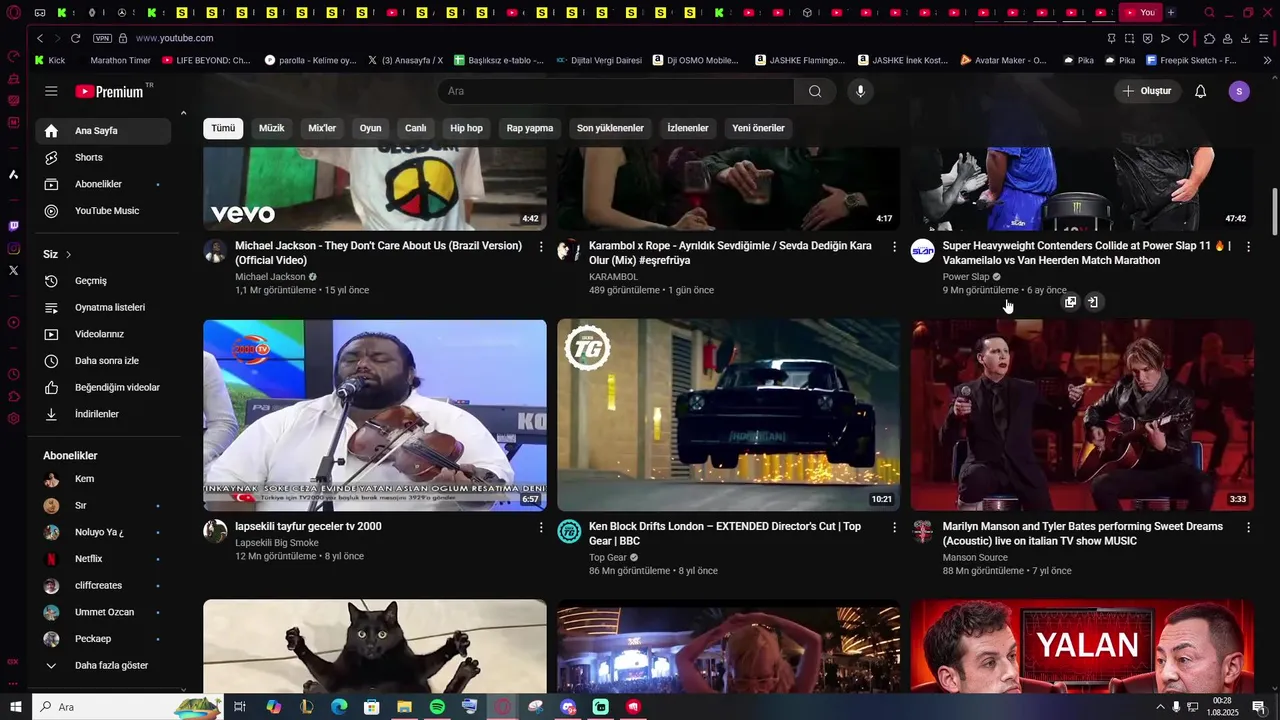Open YouTube Music from the sidebar
The image size is (1280, 720).
103,211
